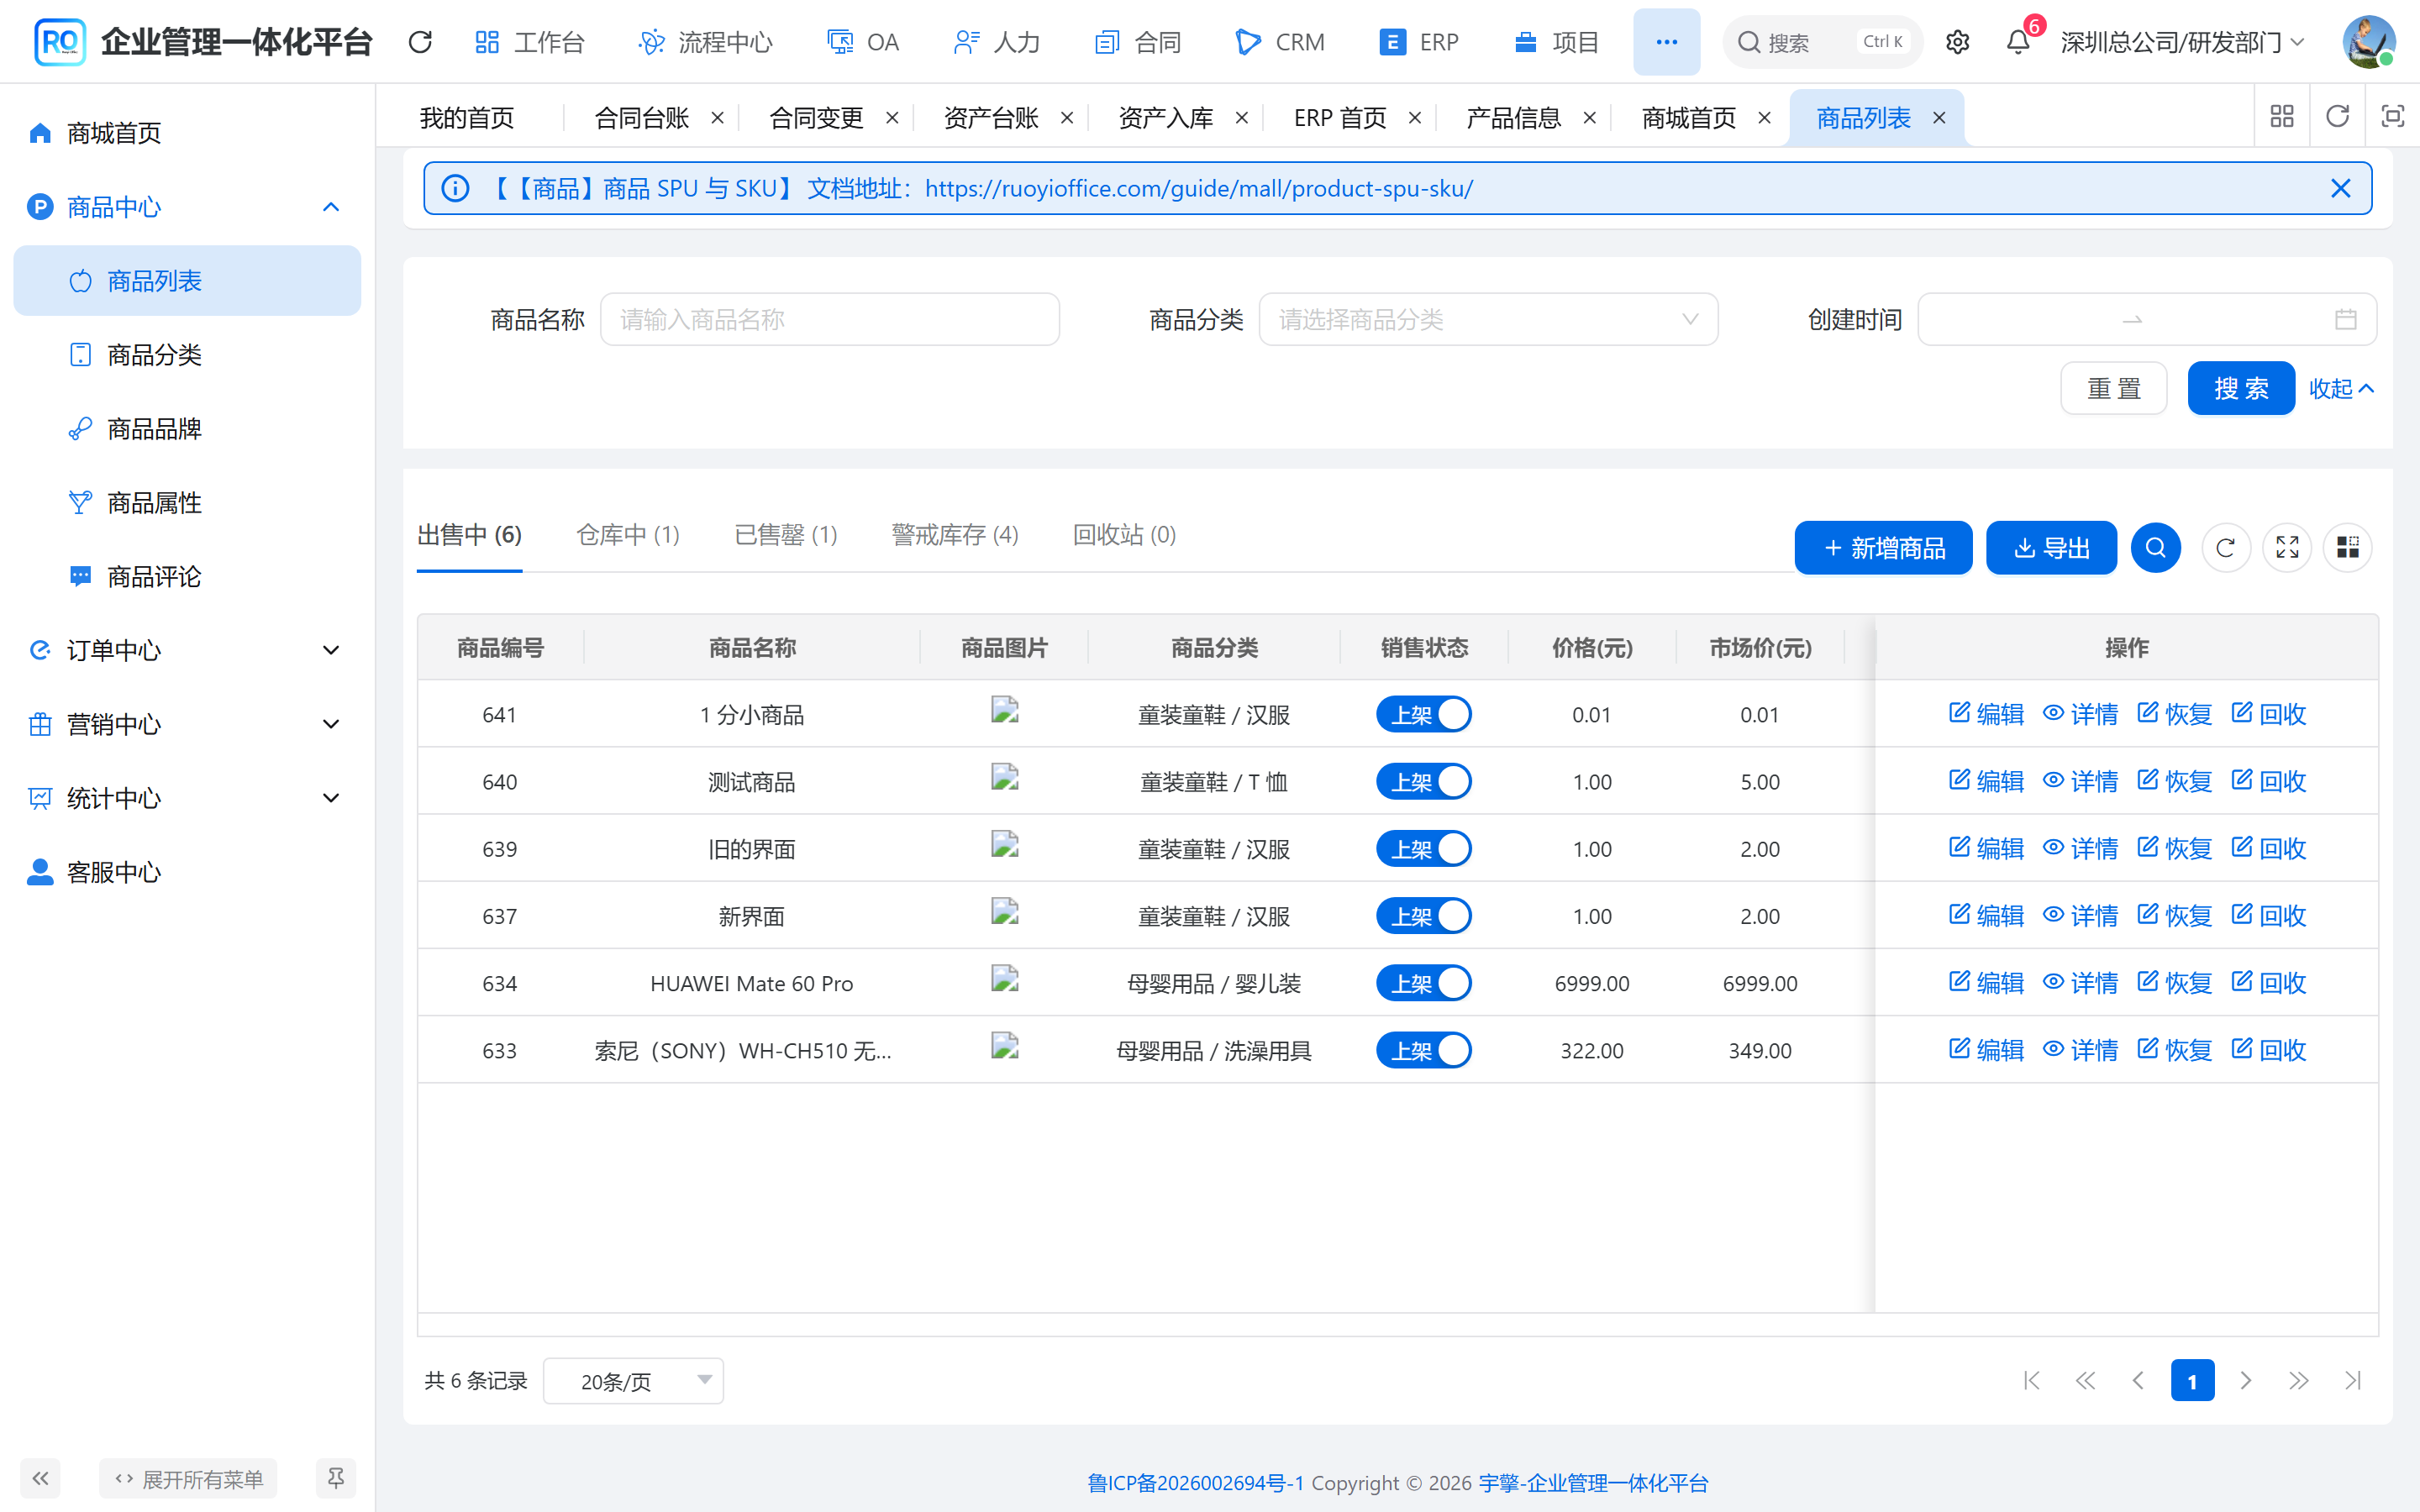Open the ruoyioffice.com documentation link
The height and width of the screenshot is (1512, 2420).
click(x=1198, y=188)
